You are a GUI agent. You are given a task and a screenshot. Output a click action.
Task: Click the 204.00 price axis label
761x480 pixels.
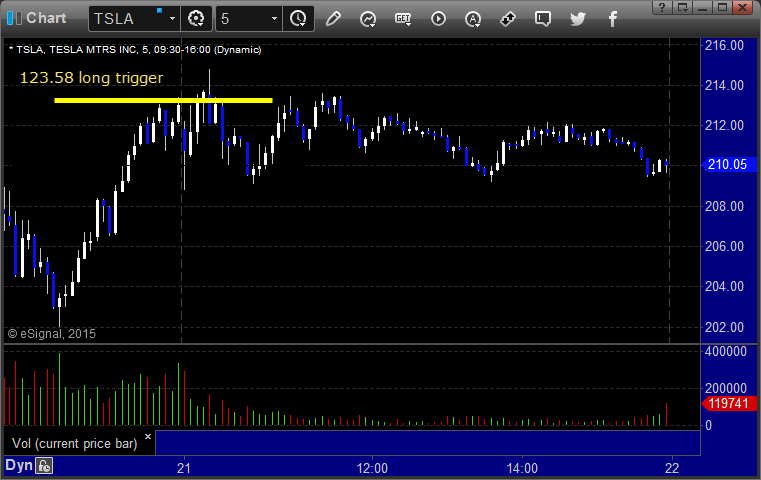[724, 286]
